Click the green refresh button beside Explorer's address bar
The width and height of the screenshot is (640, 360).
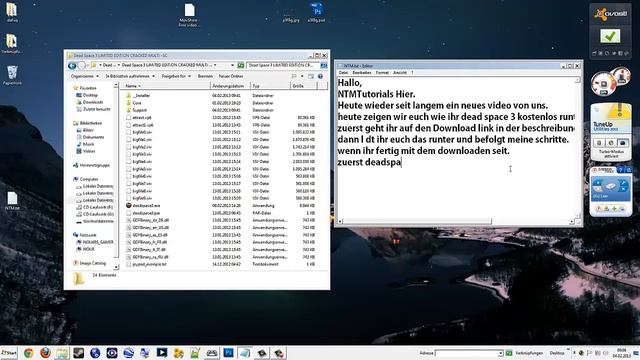click(x=241, y=65)
